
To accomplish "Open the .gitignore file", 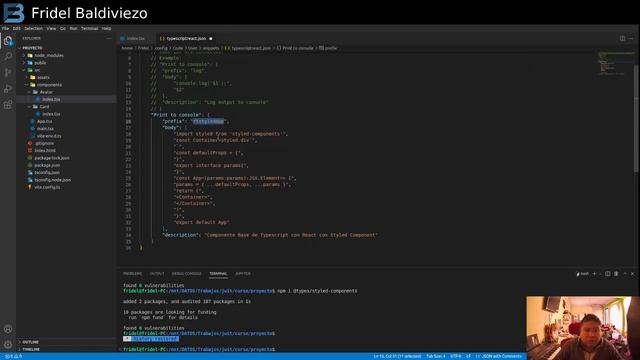I will pos(67,143).
